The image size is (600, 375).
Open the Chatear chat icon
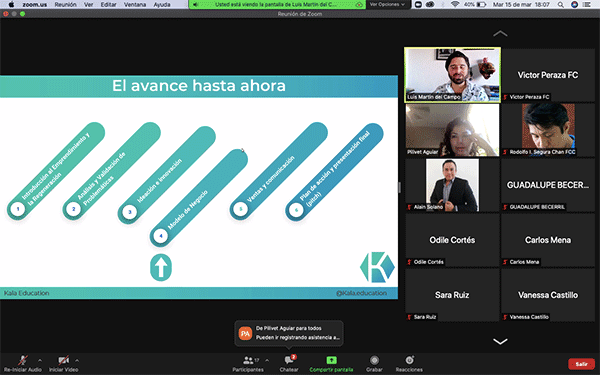point(289,360)
